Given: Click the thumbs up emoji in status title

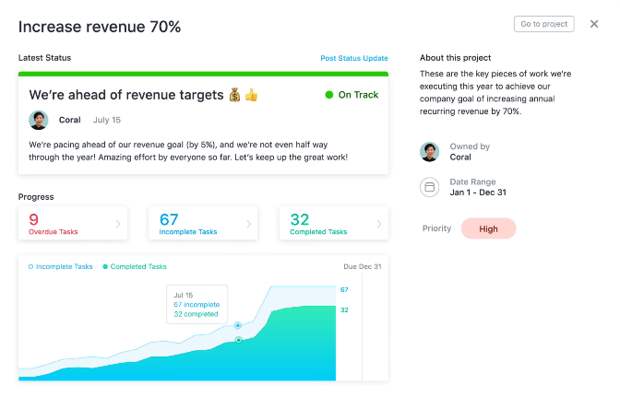Looking at the screenshot, I should click(251, 95).
